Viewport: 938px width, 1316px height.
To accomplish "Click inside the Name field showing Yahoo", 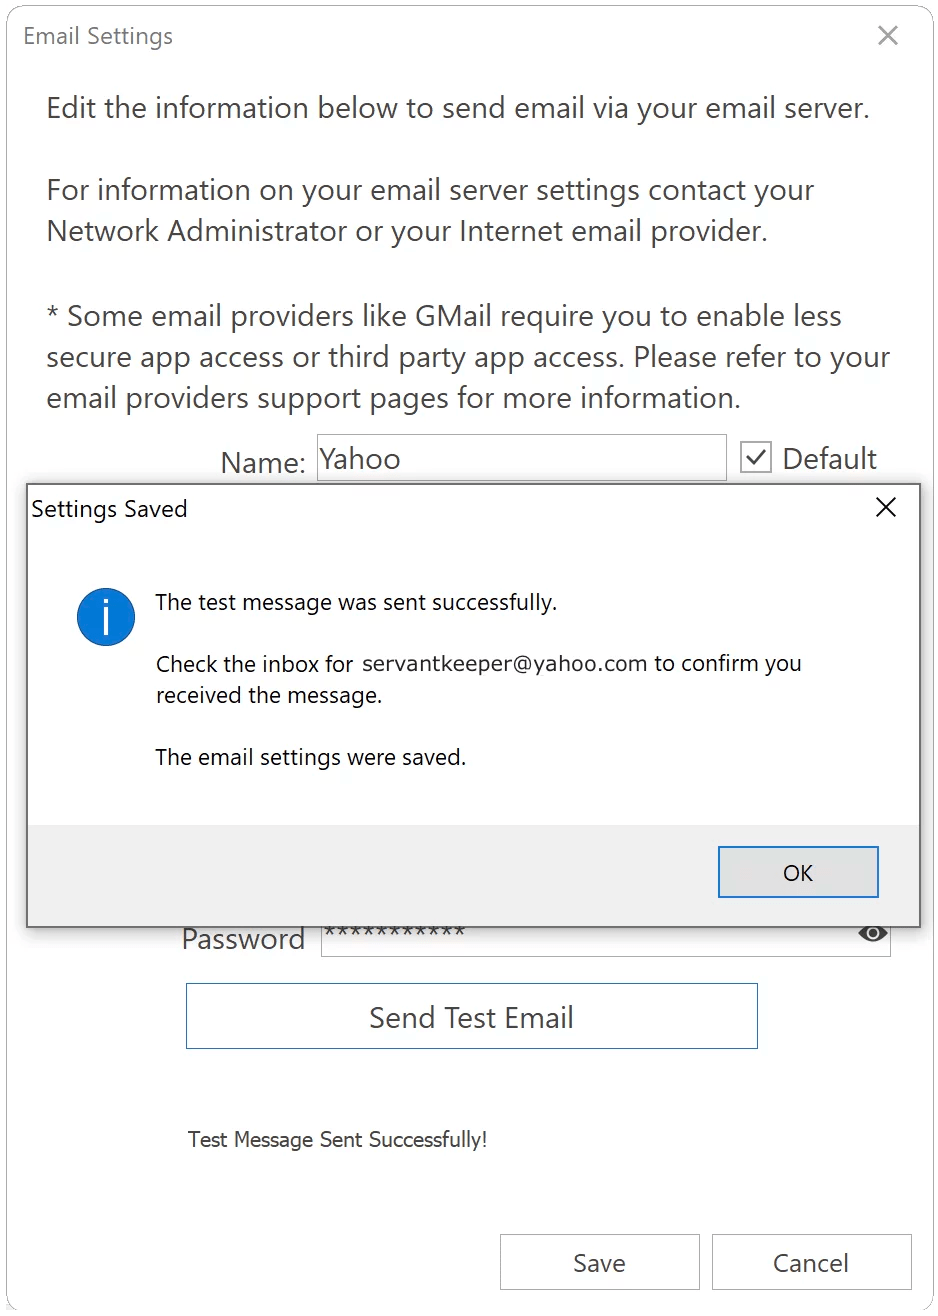I will tap(521, 457).
